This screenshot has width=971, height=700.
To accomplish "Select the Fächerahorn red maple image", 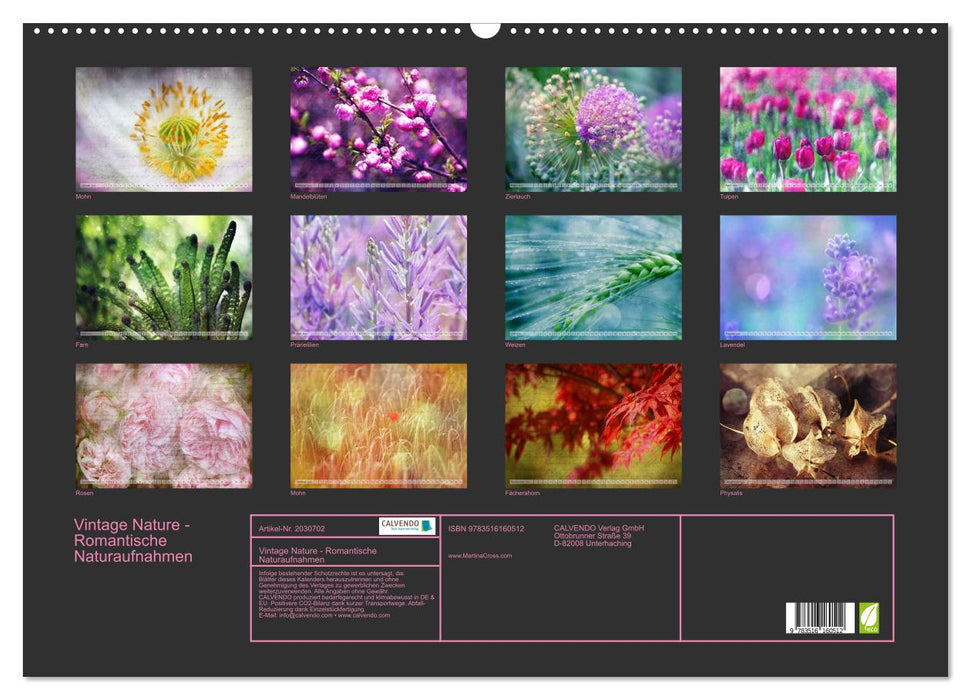I will click(x=593, y=425).
